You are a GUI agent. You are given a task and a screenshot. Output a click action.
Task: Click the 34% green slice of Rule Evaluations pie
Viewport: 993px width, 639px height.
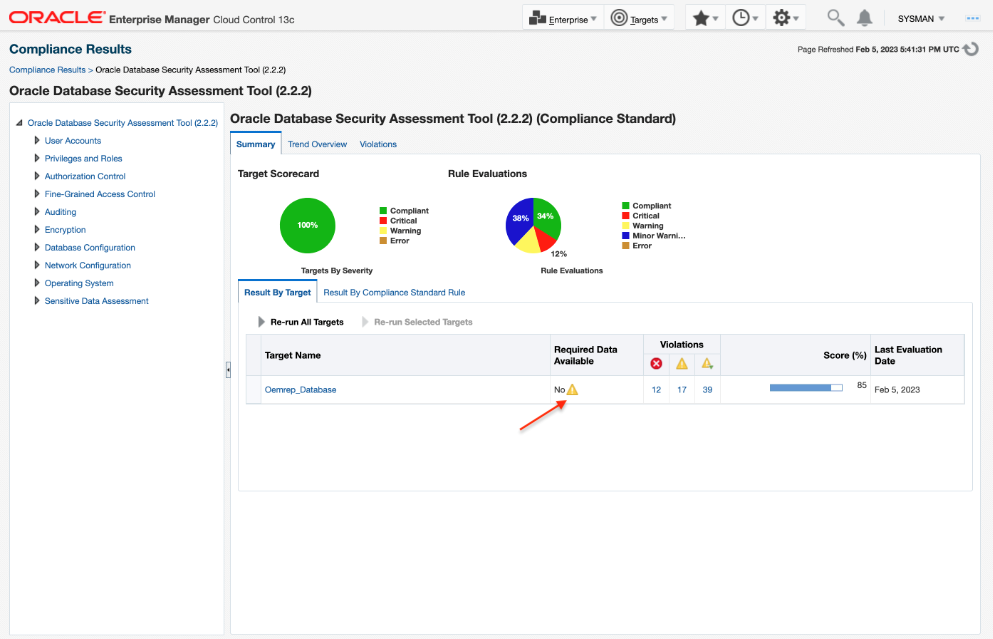546,217
